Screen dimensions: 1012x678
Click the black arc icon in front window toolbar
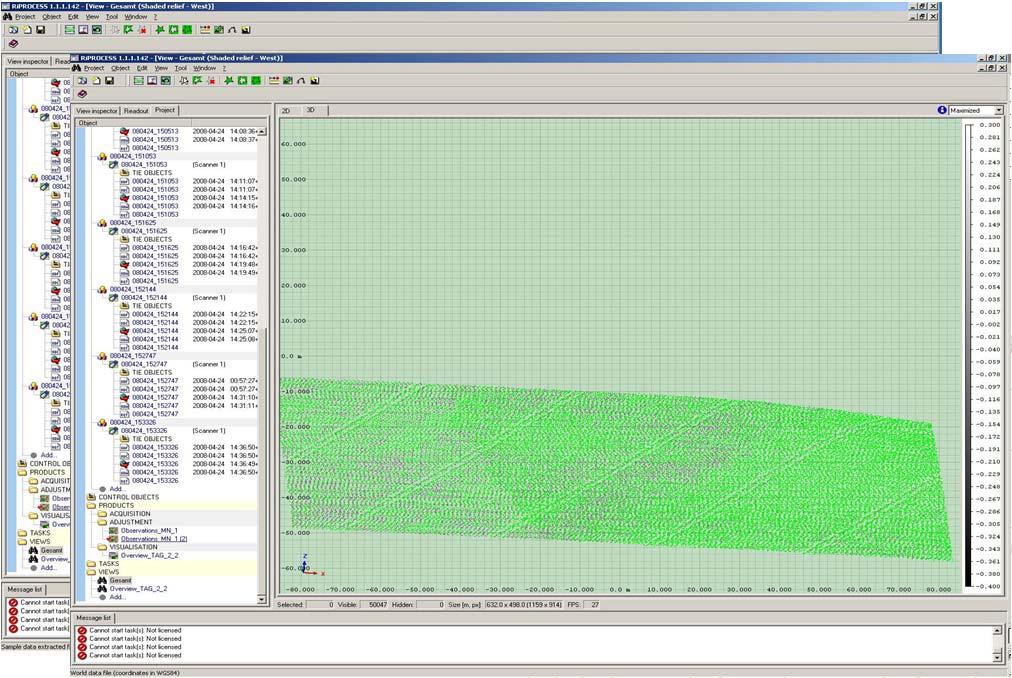coord(301,81)
